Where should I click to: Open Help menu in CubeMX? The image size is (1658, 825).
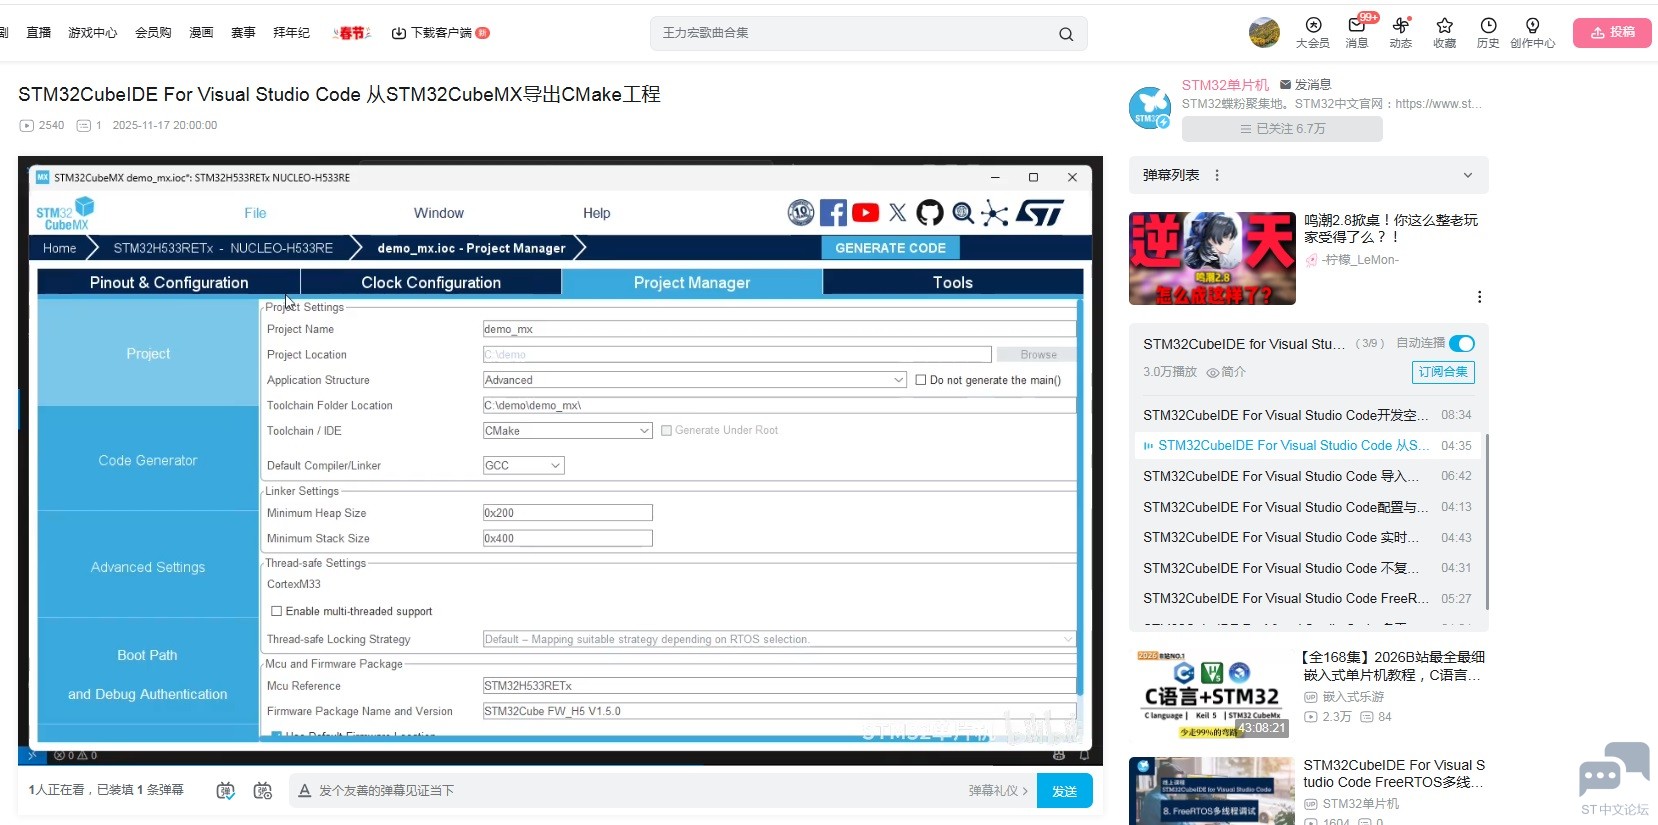point(597,213)
